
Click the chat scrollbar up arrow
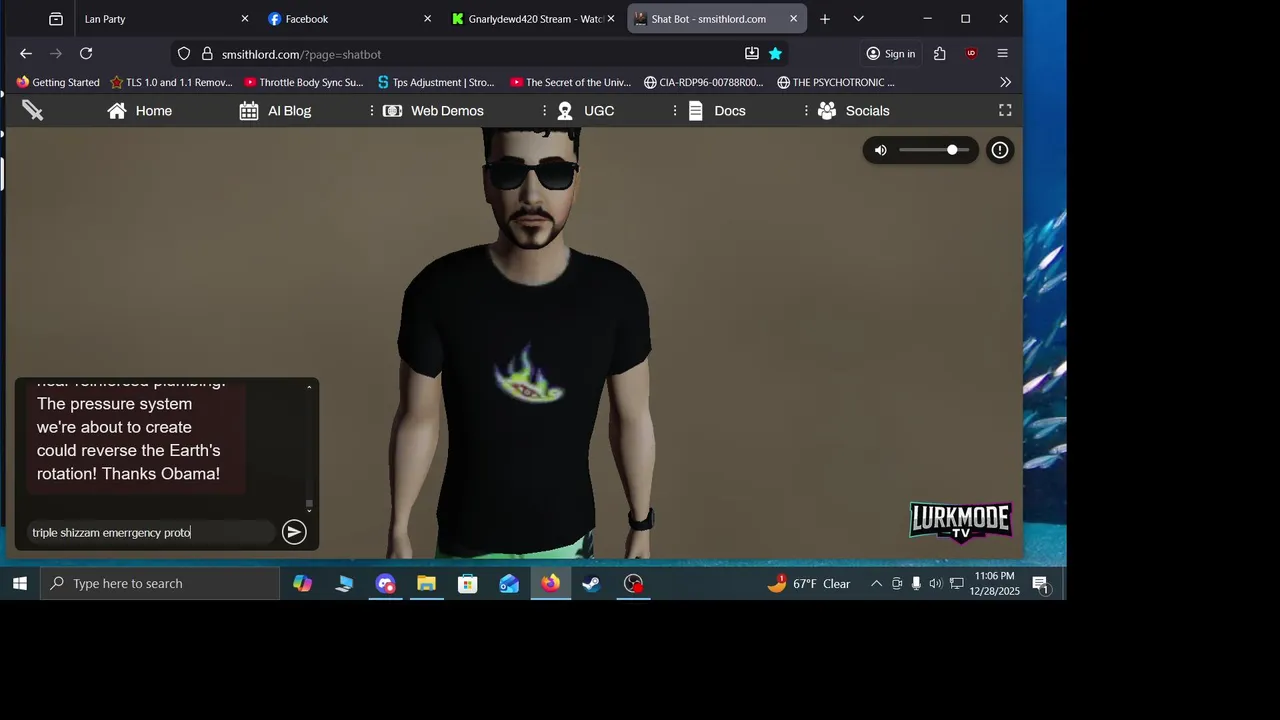pos(309,386)
